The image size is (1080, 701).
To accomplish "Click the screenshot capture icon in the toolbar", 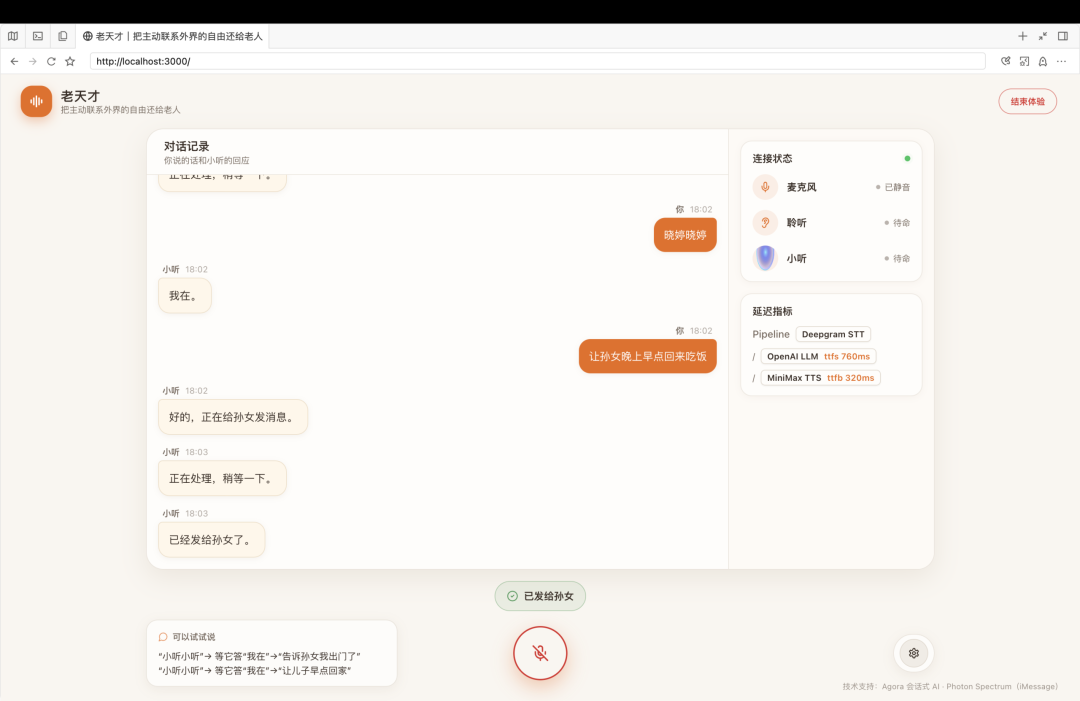I will pos(1024,61).
